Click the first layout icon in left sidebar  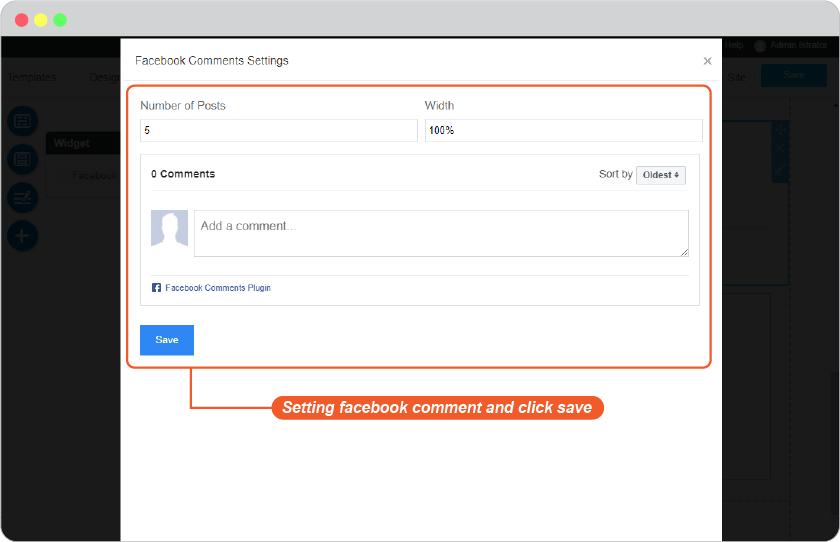(x=22, y=121)
